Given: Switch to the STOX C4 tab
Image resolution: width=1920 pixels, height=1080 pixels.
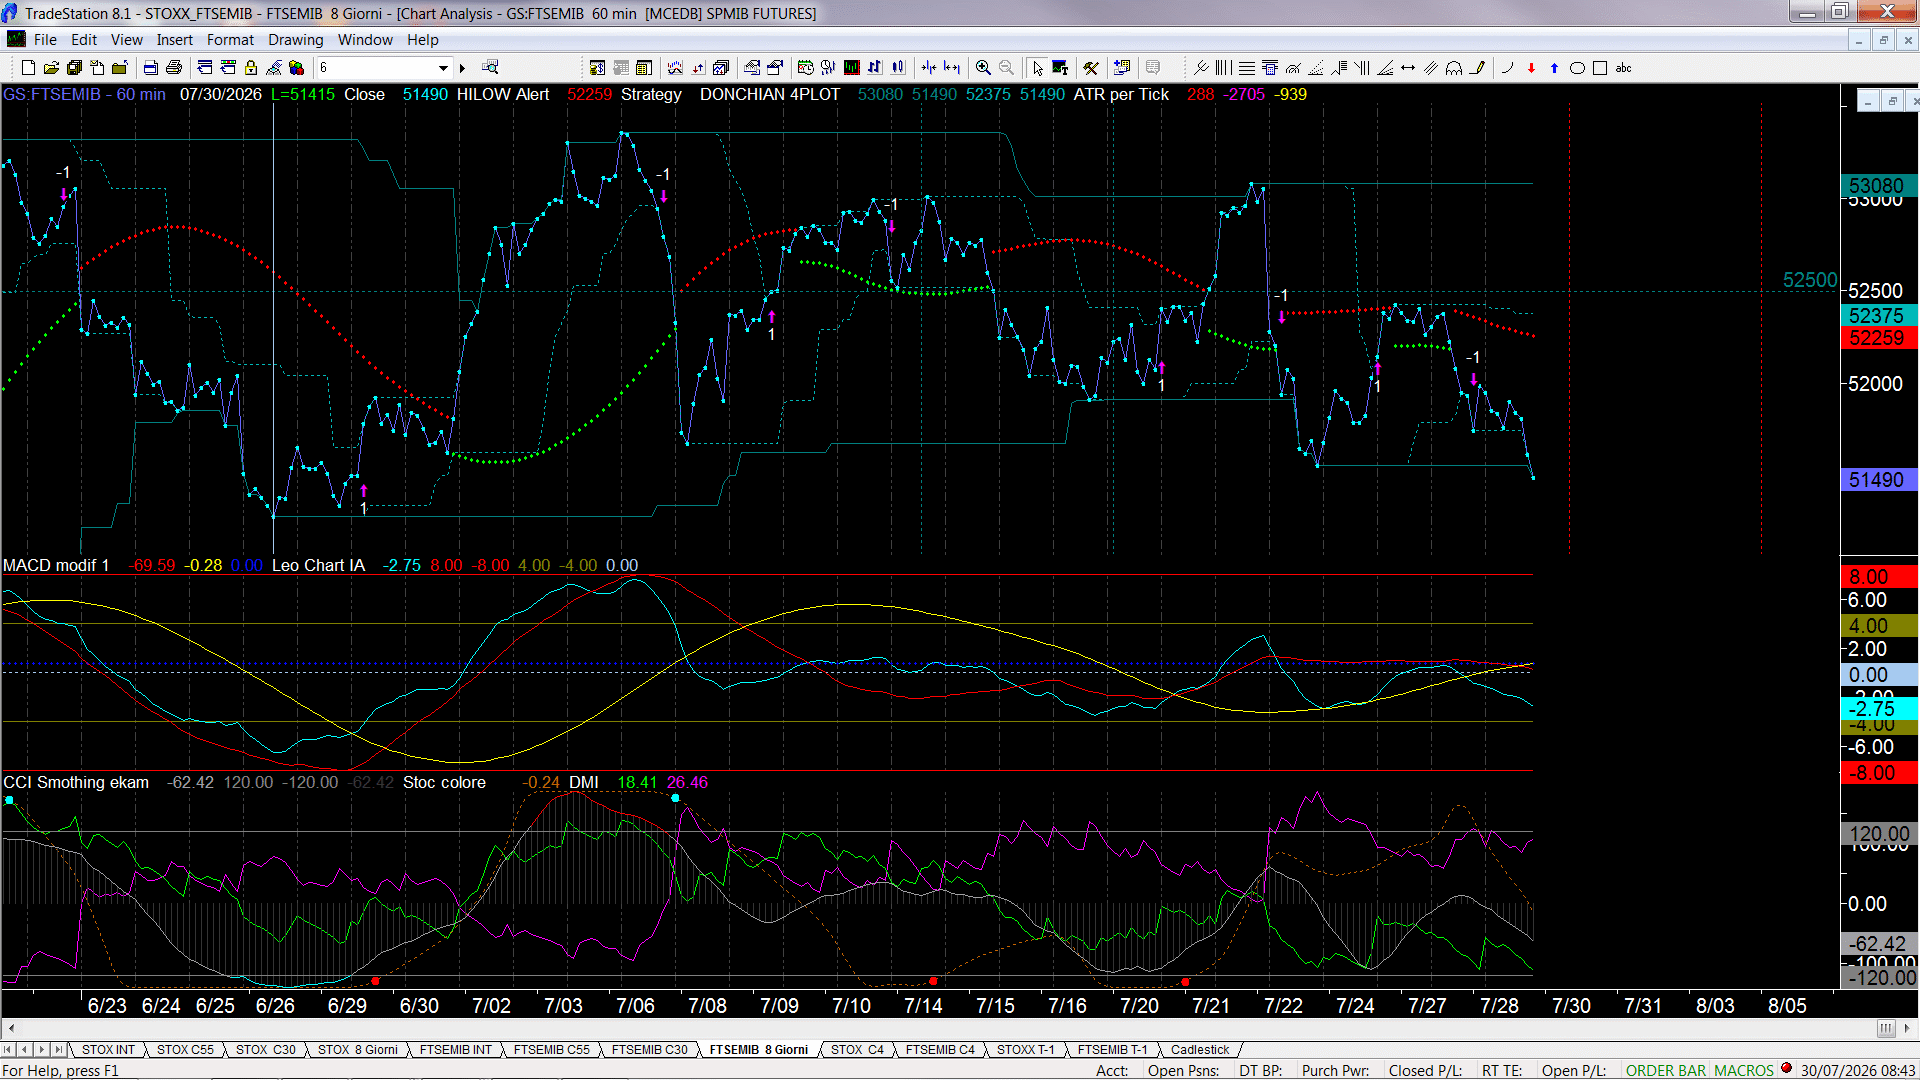Looking at the screenshot, I should pyautogui.click(x=857, y=1050).
